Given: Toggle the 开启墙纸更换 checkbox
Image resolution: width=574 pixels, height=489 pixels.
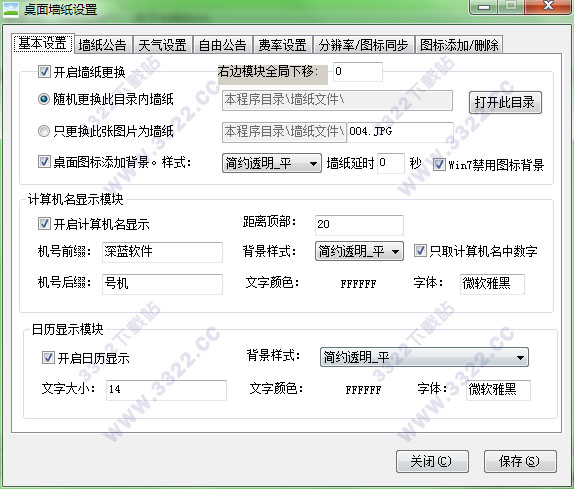Looking at the screenshot, I should (x=44, y=72).
